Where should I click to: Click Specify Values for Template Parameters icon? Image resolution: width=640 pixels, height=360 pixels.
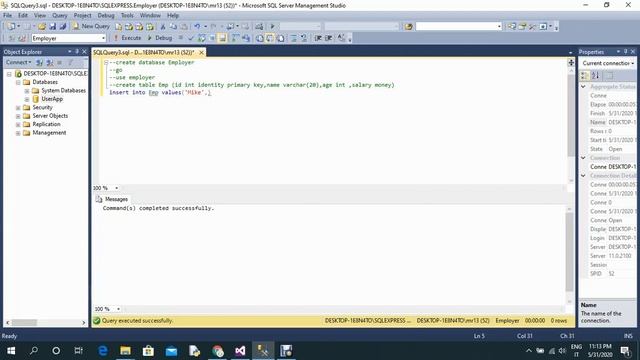tap(341, 38)
